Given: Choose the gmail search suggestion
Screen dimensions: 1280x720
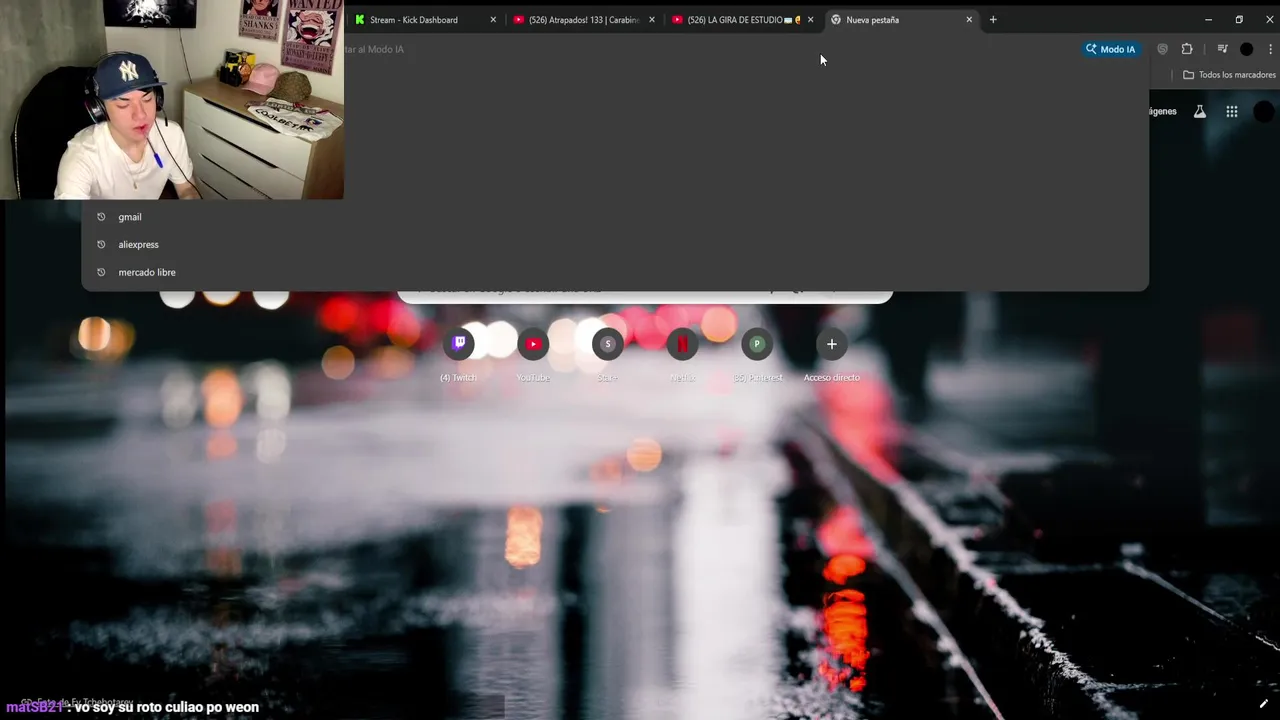Looking at the screenshot, I should click(614, 217).
